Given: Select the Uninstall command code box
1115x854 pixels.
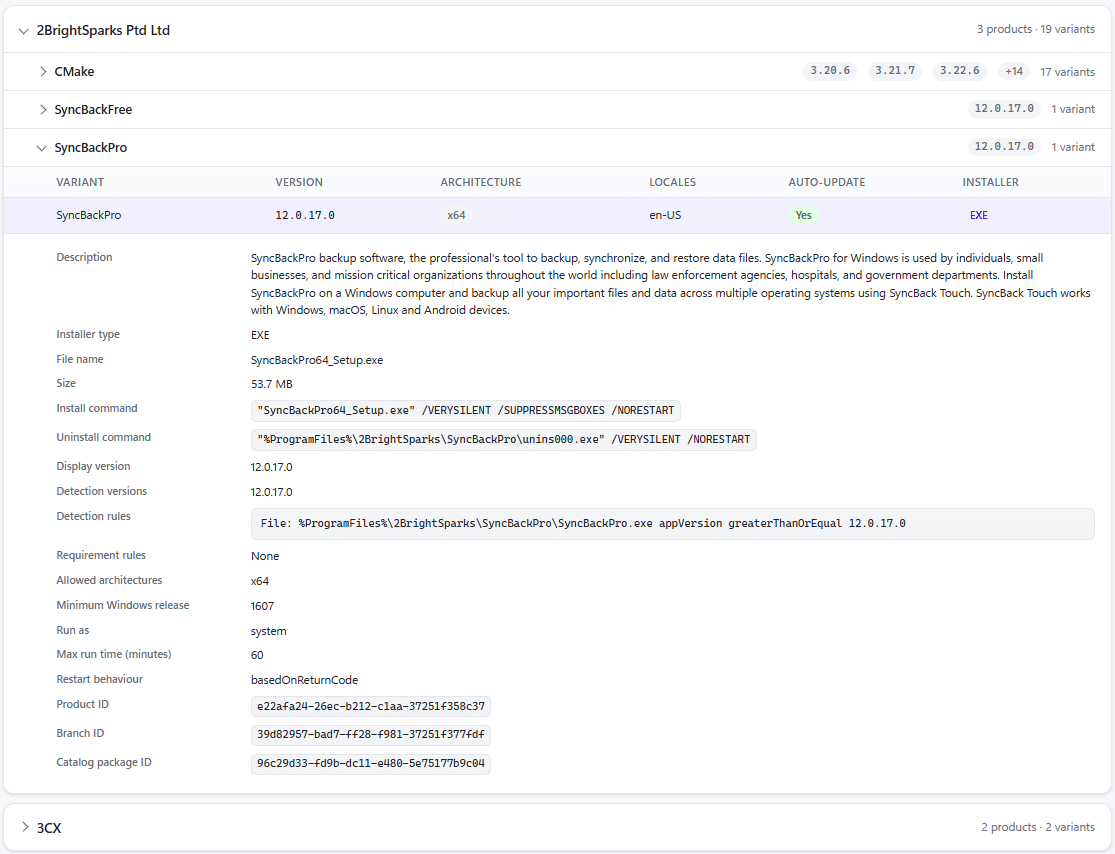Looking at the screenshot, I should point(503,439).
